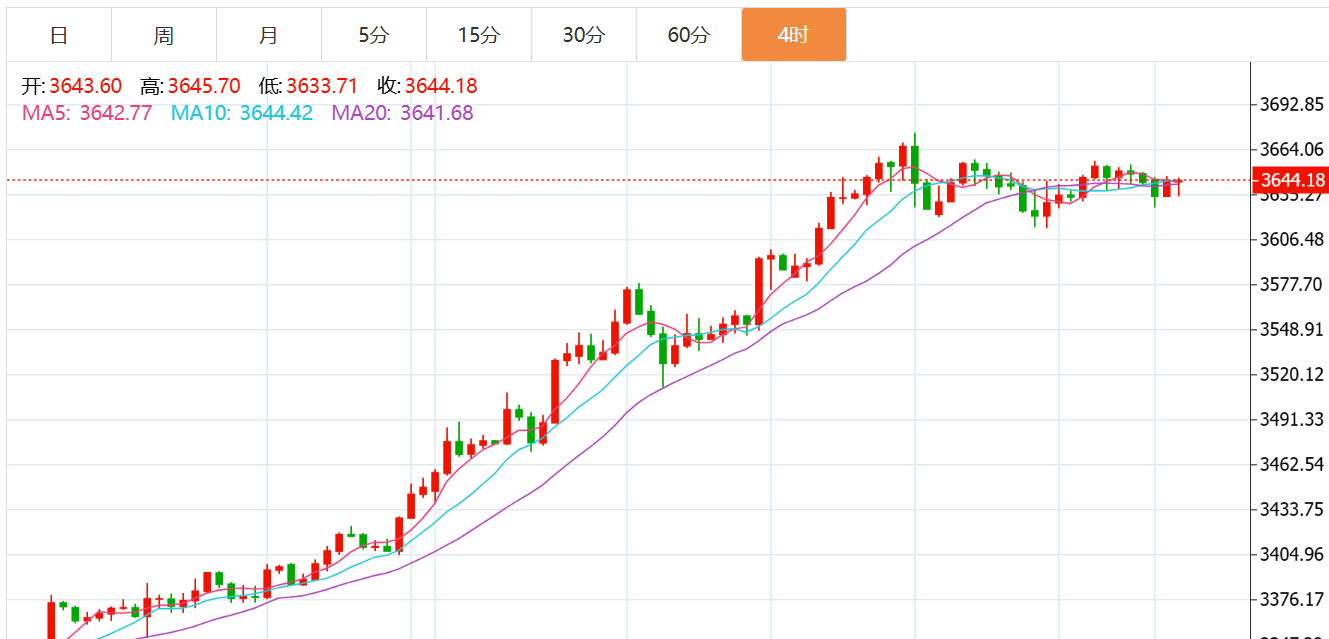
Task: Switch to the 5分 timeframe
Action: click(374, 36)
